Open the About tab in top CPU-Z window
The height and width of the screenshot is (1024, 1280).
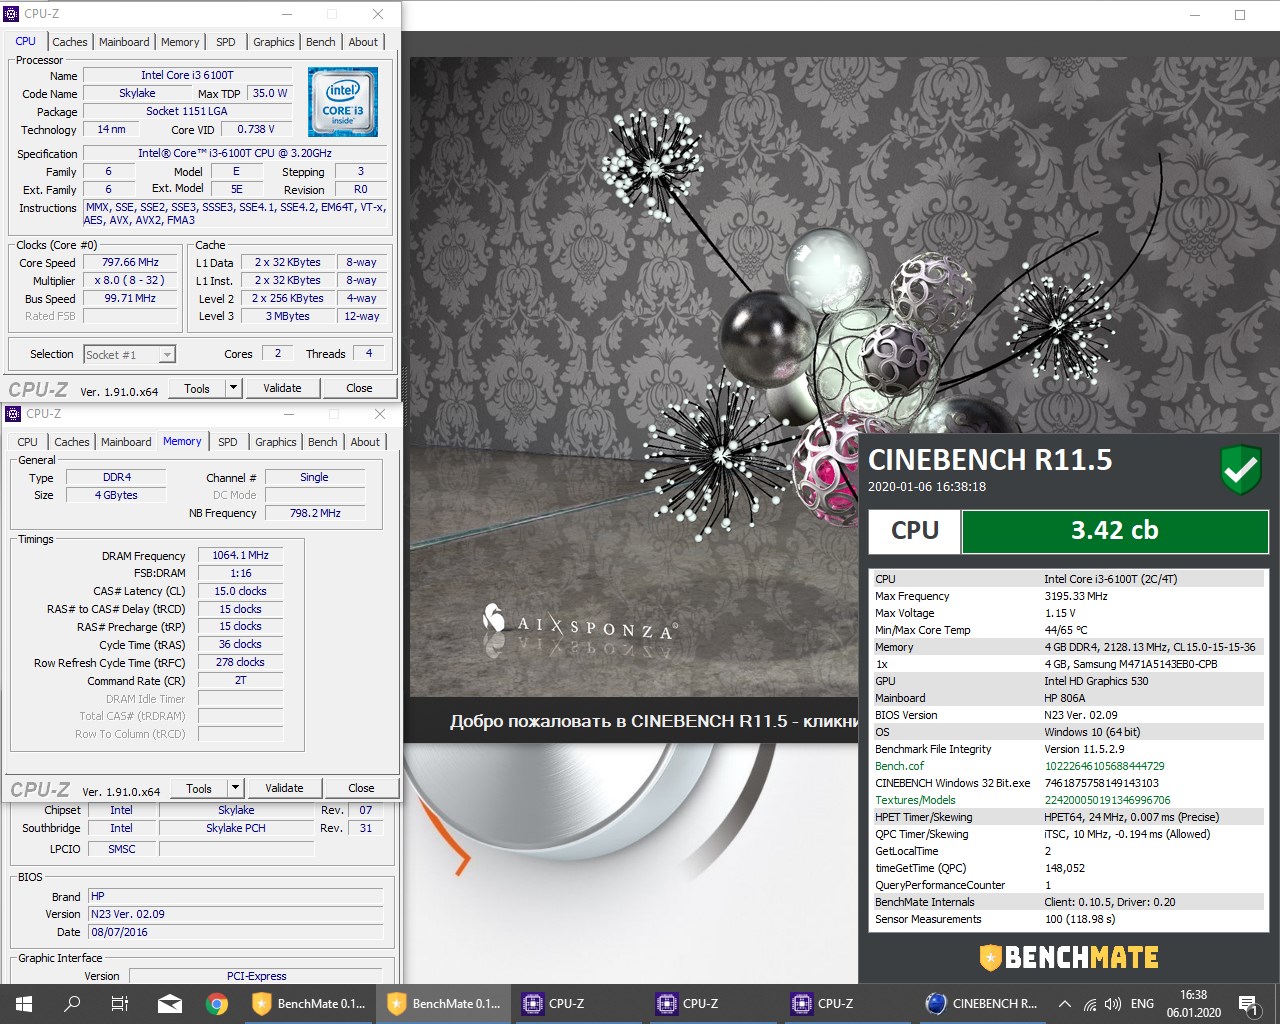click(x=363, y=42)
